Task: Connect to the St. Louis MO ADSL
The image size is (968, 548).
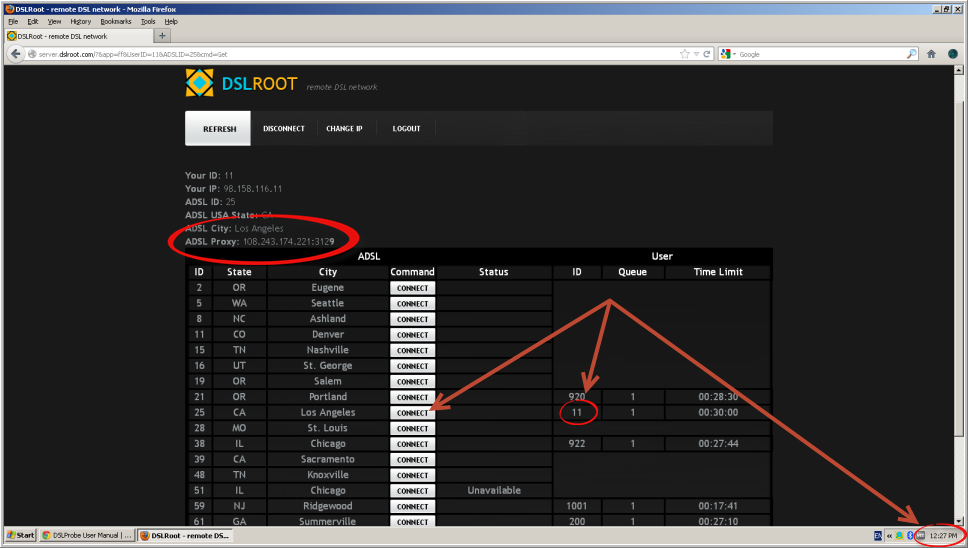Action: coord(412,428)
